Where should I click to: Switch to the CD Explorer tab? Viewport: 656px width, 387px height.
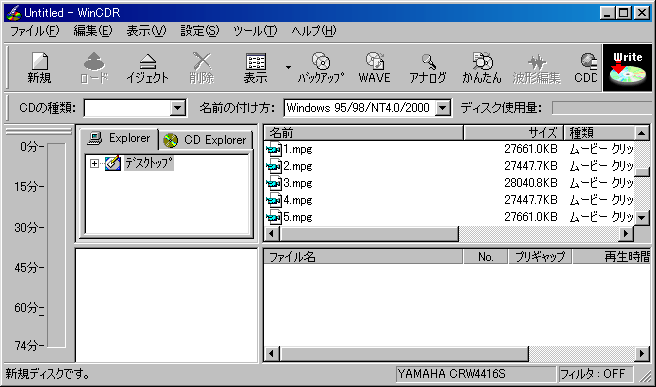pos(205,140)
